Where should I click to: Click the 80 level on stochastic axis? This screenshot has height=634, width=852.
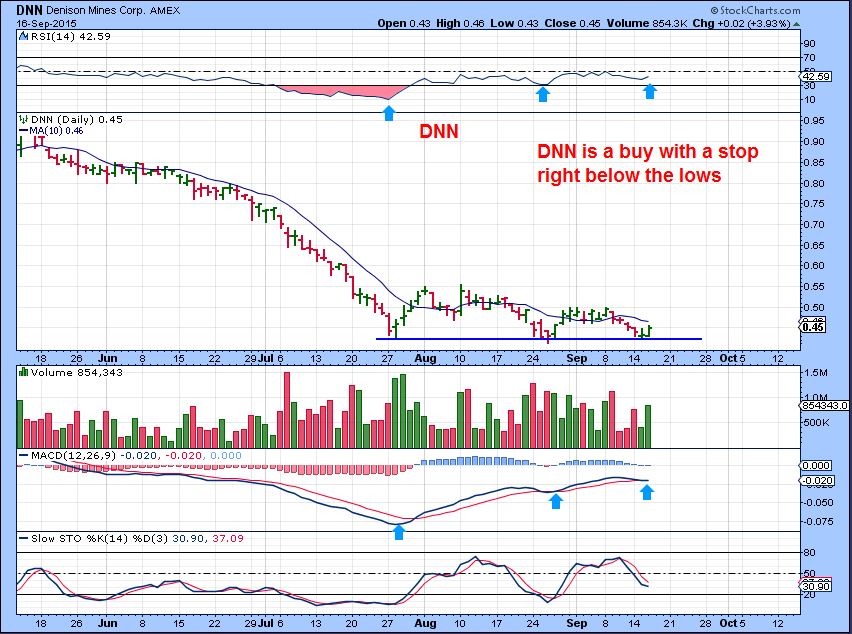pos(809,553)
